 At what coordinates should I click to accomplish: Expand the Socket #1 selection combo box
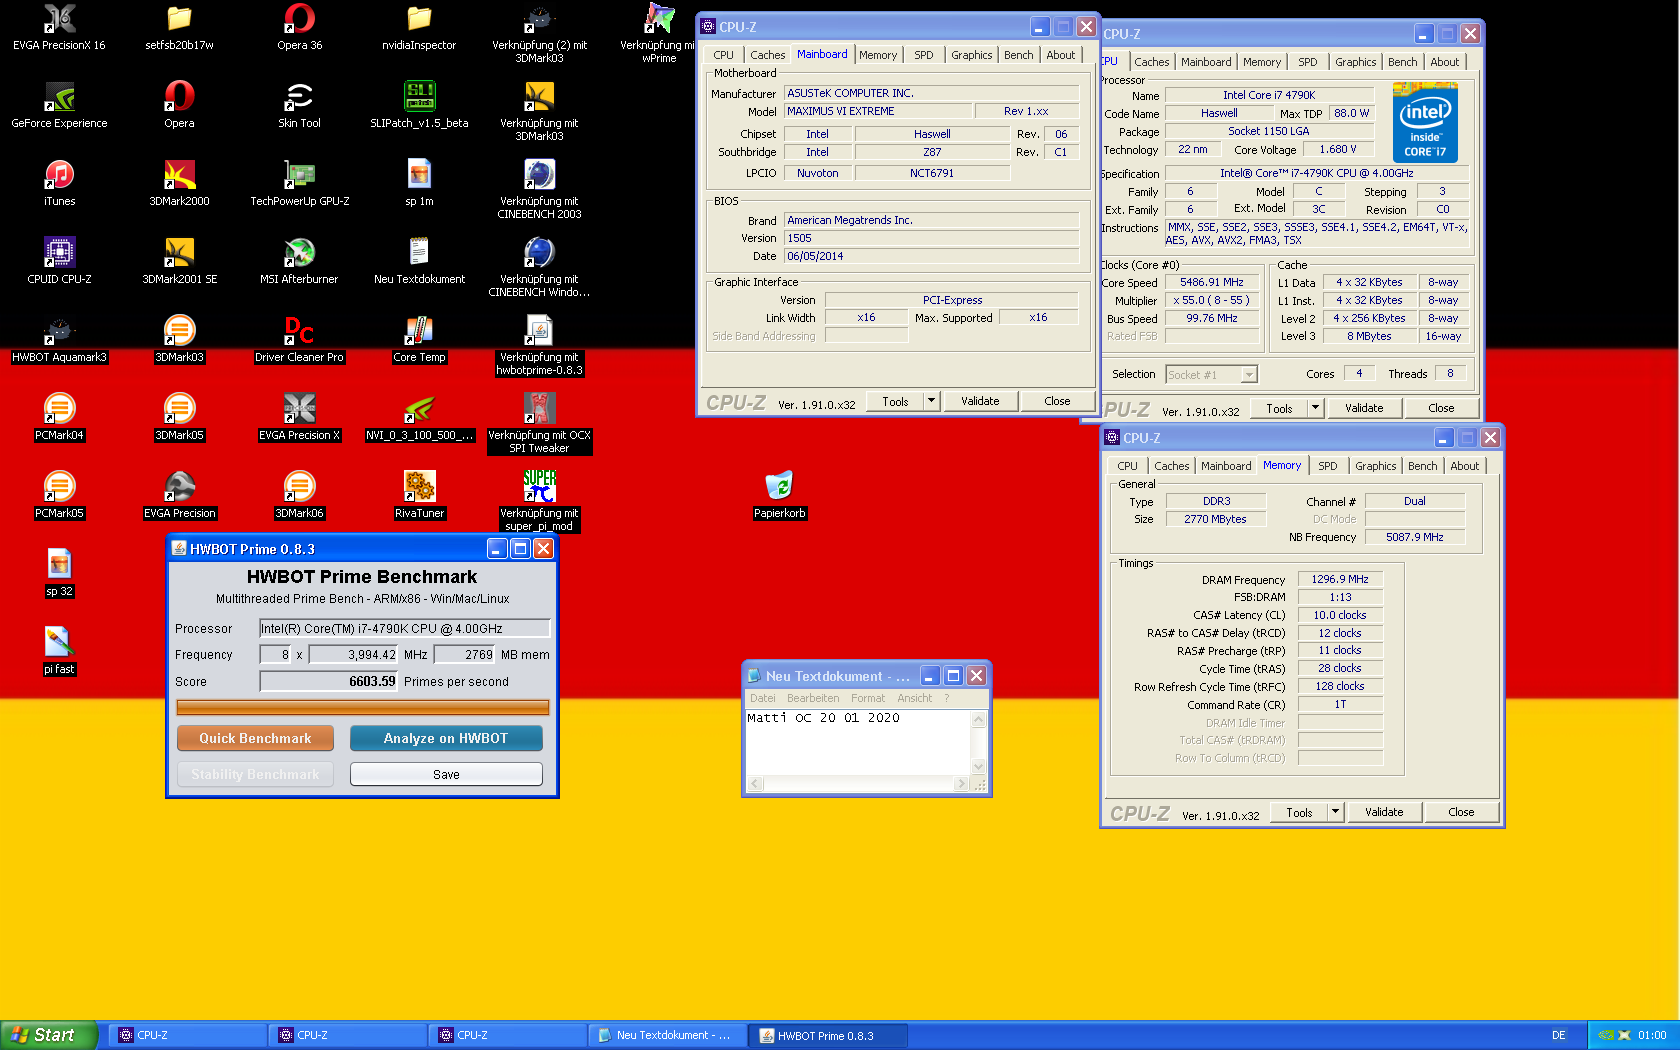coord(1211,374)
